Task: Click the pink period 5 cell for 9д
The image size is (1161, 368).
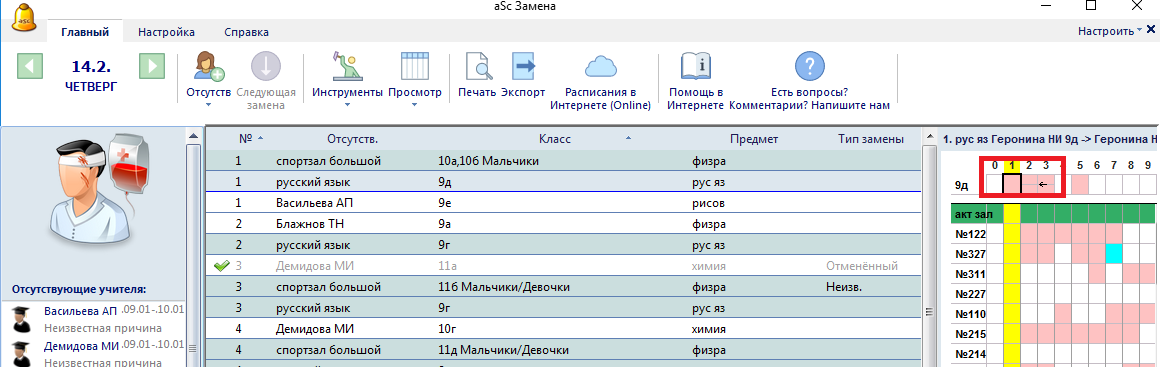Action: (1080, 184)
